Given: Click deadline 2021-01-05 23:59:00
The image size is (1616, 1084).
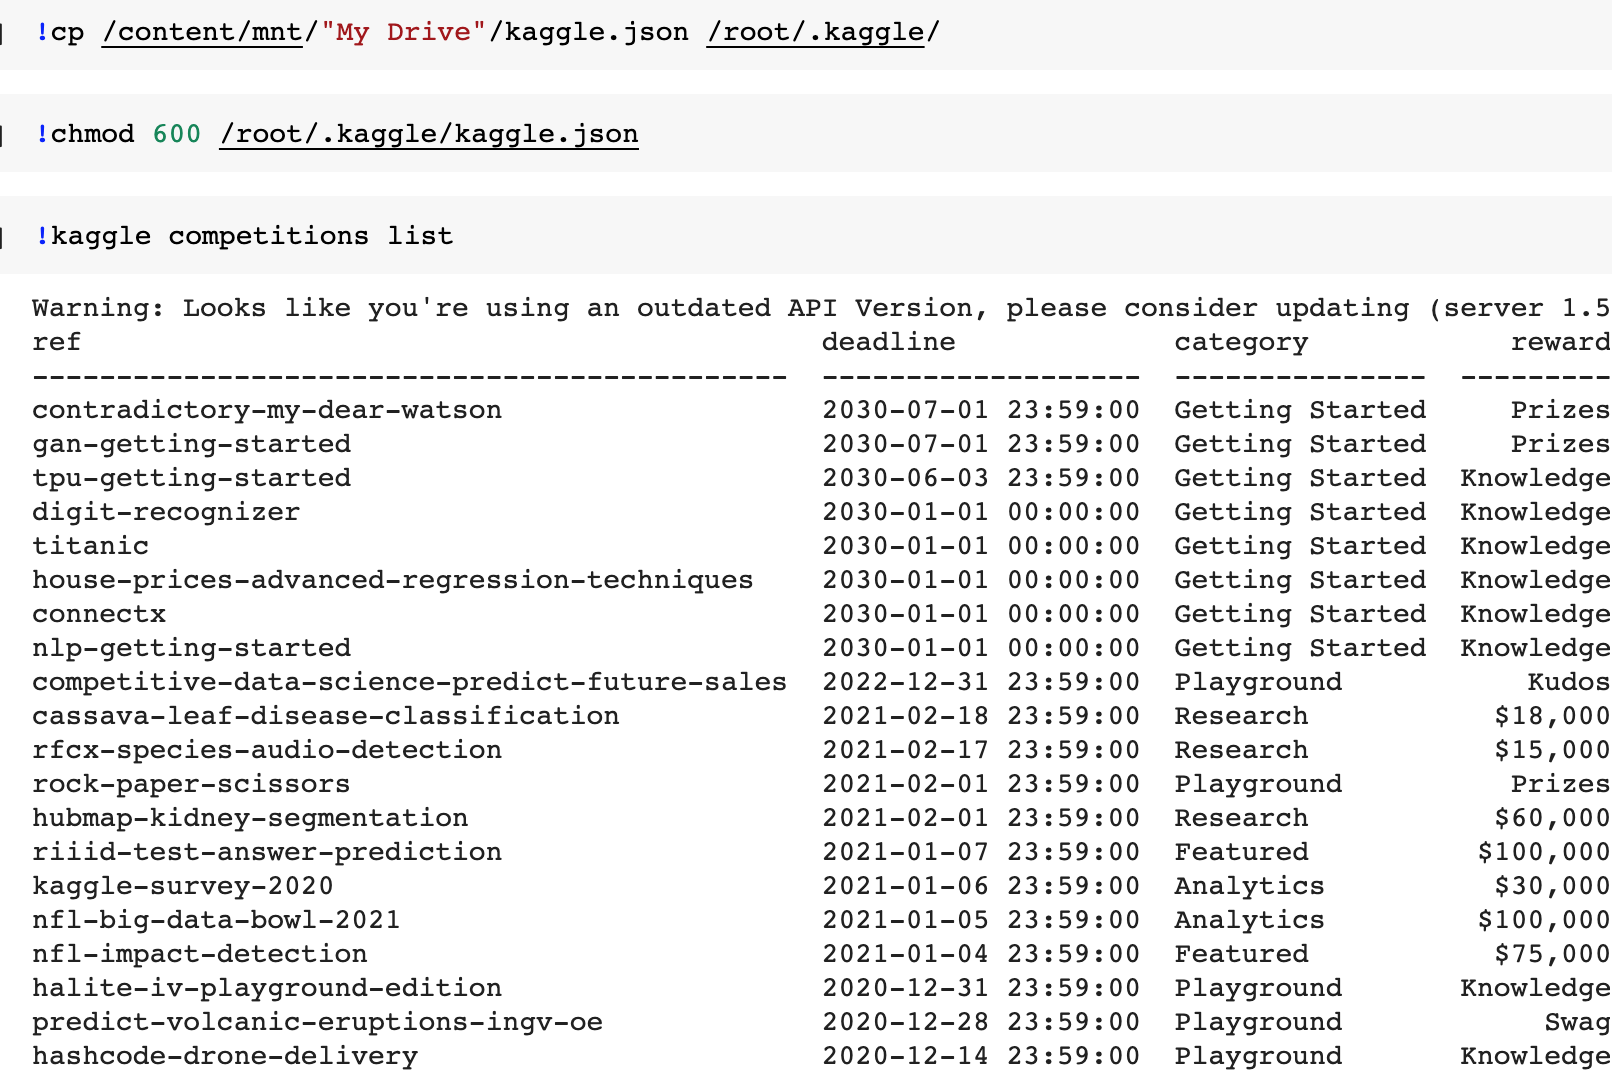Looking at the screenshot, I should (x=981, y=920).
